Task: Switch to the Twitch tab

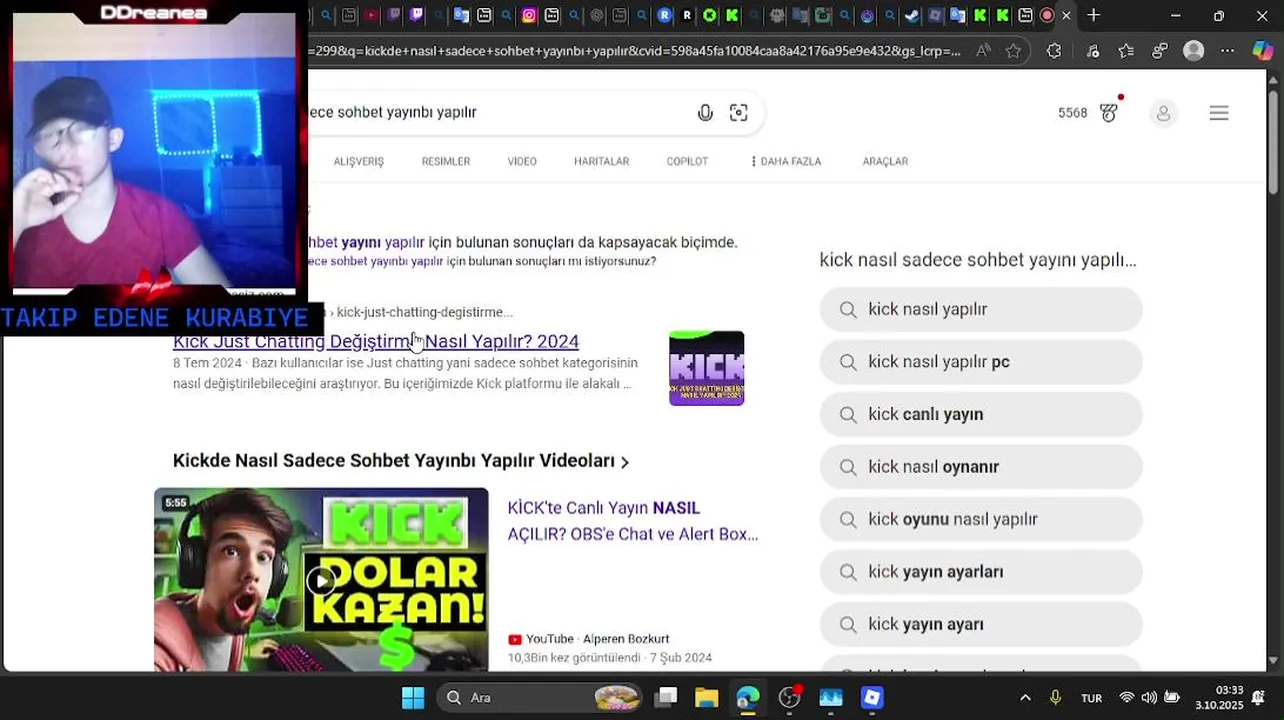Action: (417, 15)
